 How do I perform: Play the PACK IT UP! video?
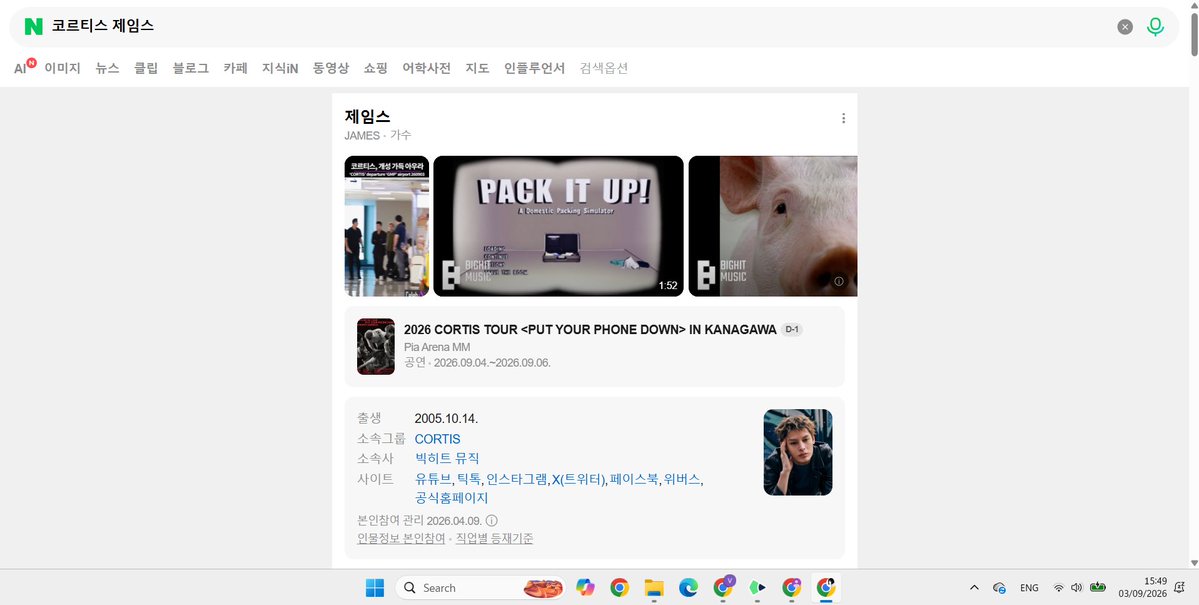tap(558, 226)
